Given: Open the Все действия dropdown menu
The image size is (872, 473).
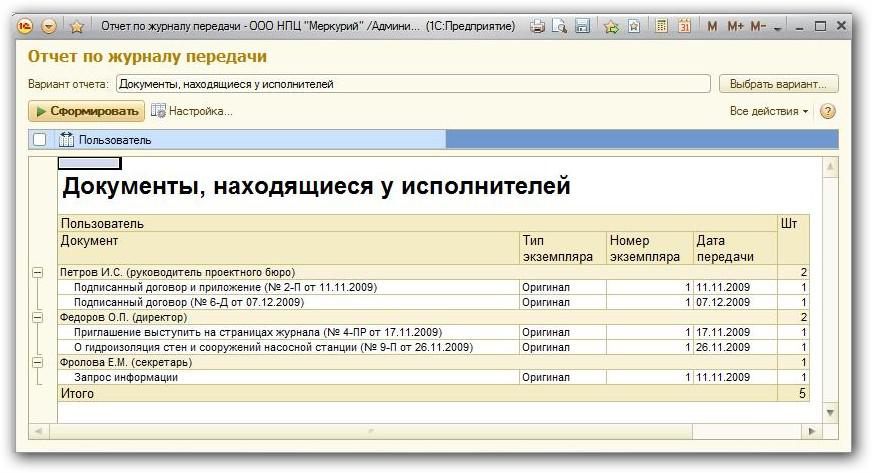Looking at the screenshot, I should [x=769, y=111].
